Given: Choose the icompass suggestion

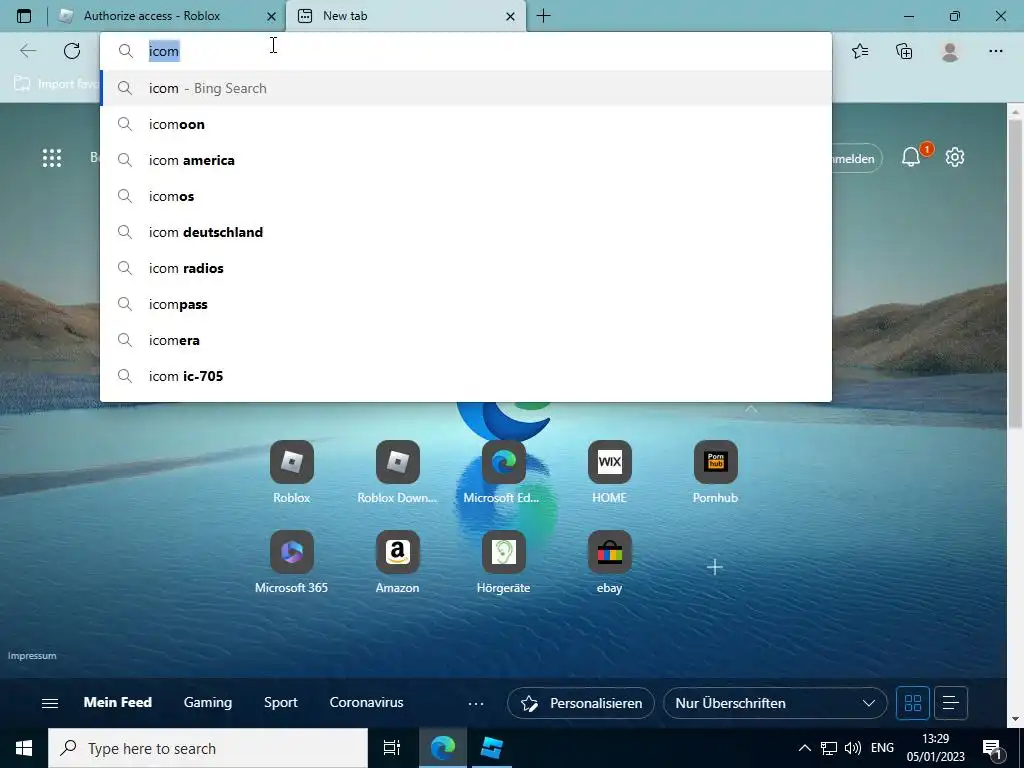Looking at the screenshot, I should (466, 304).
